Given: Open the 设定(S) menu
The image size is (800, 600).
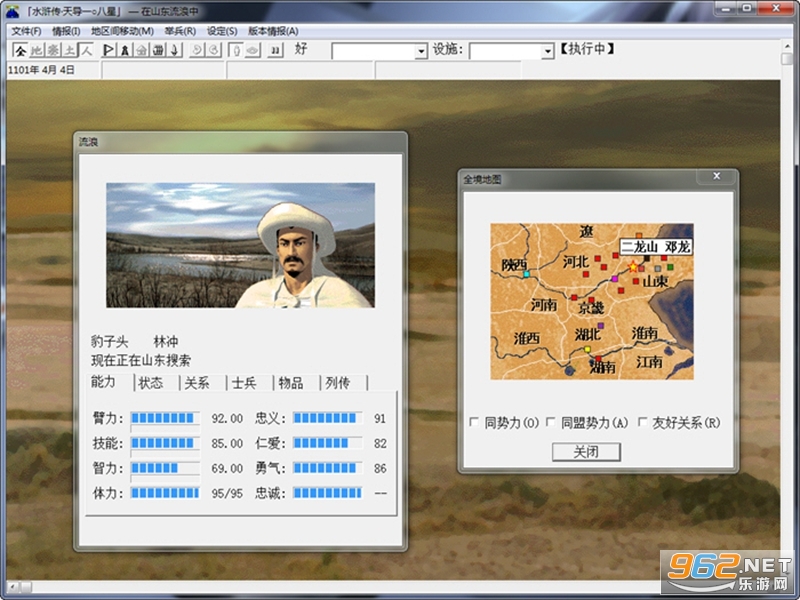Looking at the screenshot, I should (222, 31).
